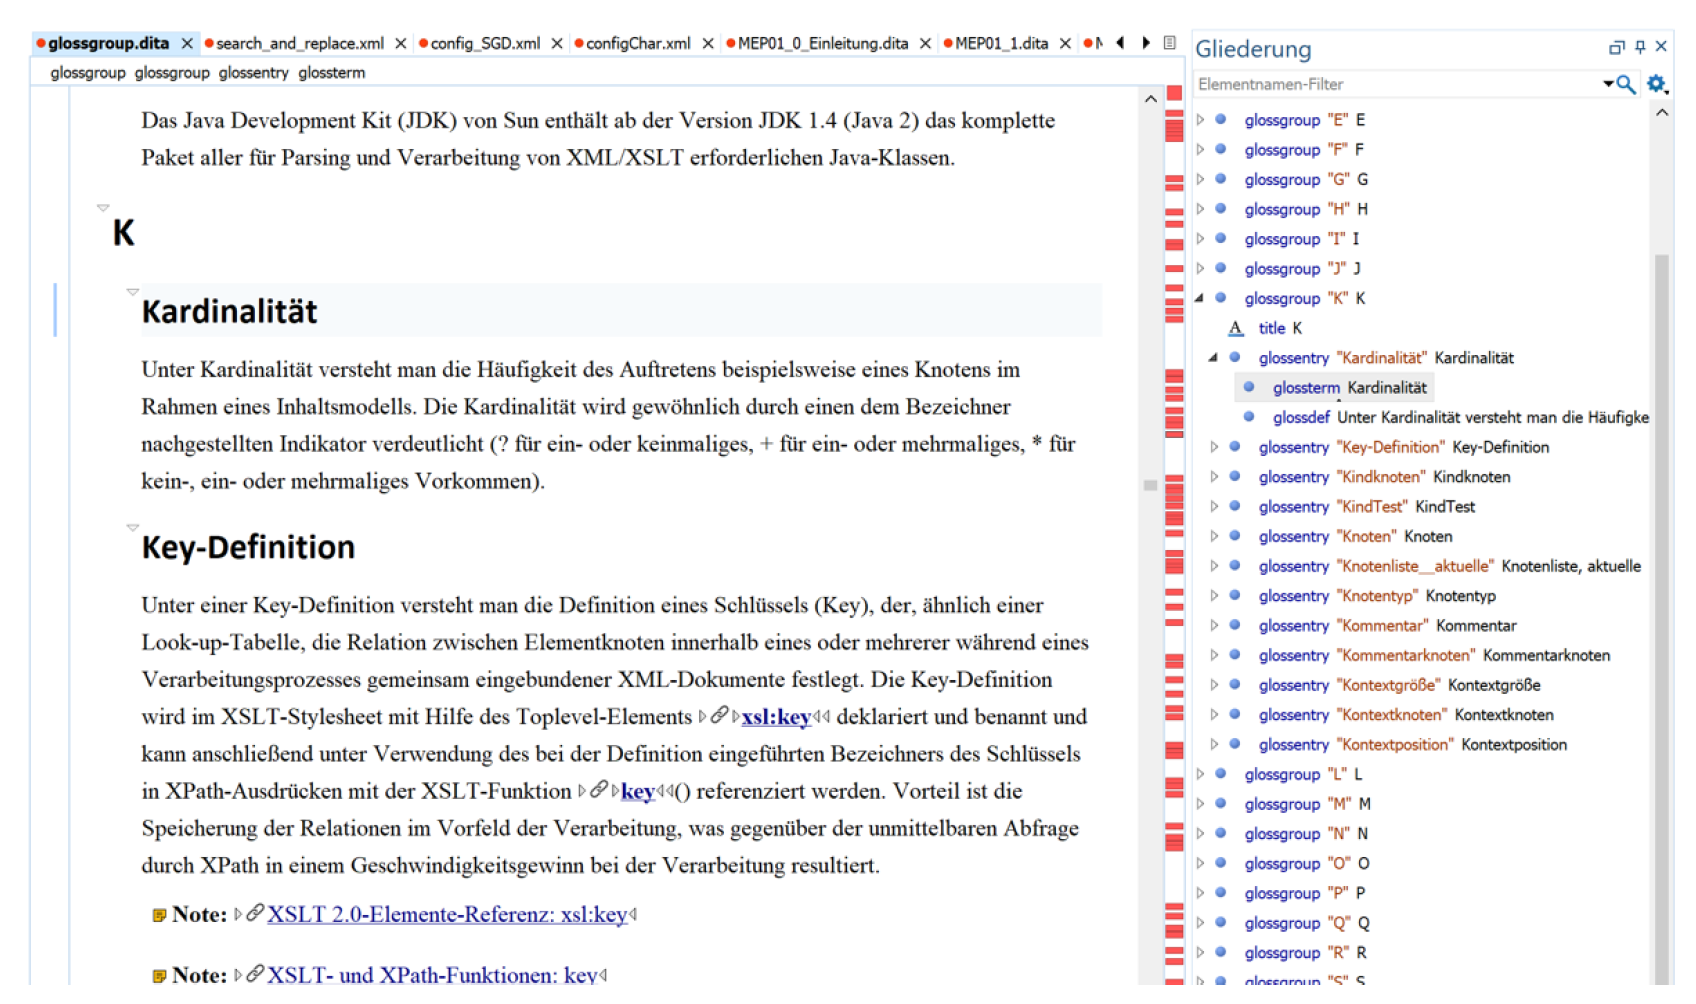
Task: Collapse glossentry "Kardinalität" in outline
Action: click(1214, 357)
